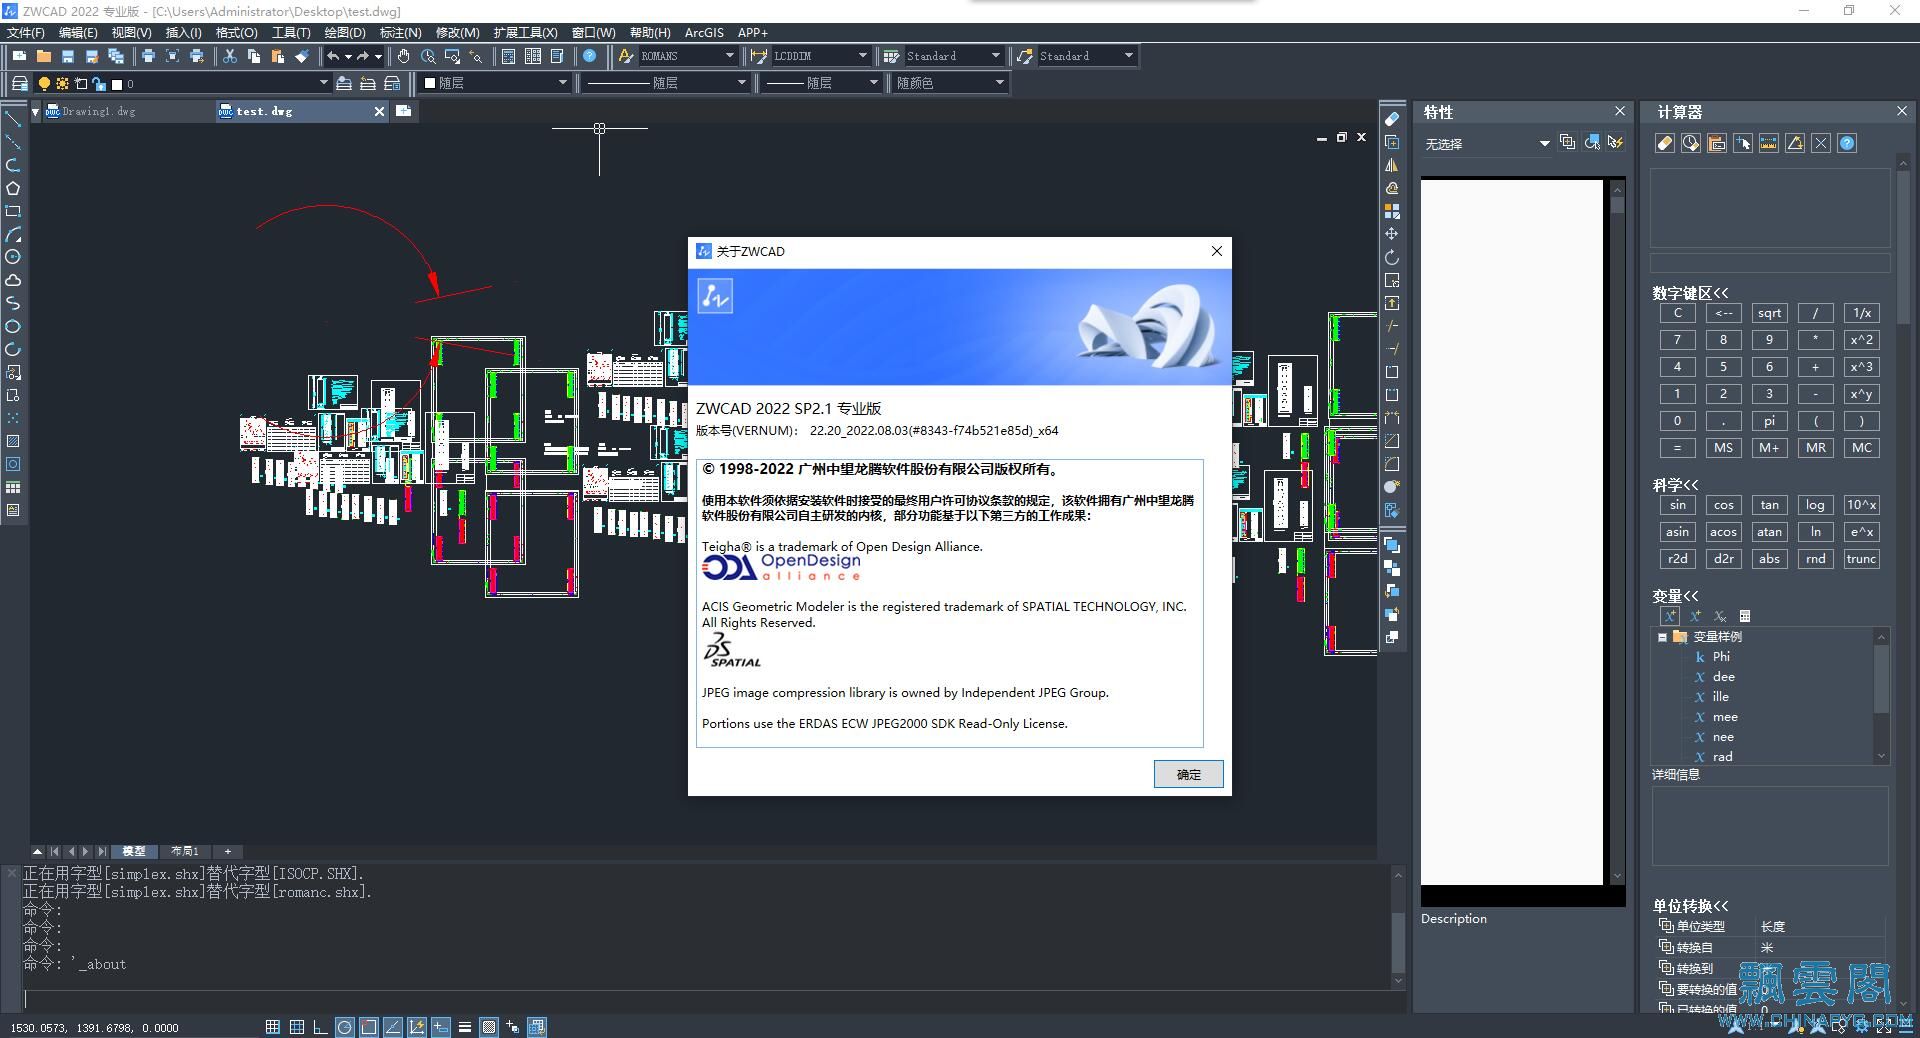Viewport: 1920px width, 1038px height.
Task: Select the Line tool in left toolbar
Action: coord(13,119)
